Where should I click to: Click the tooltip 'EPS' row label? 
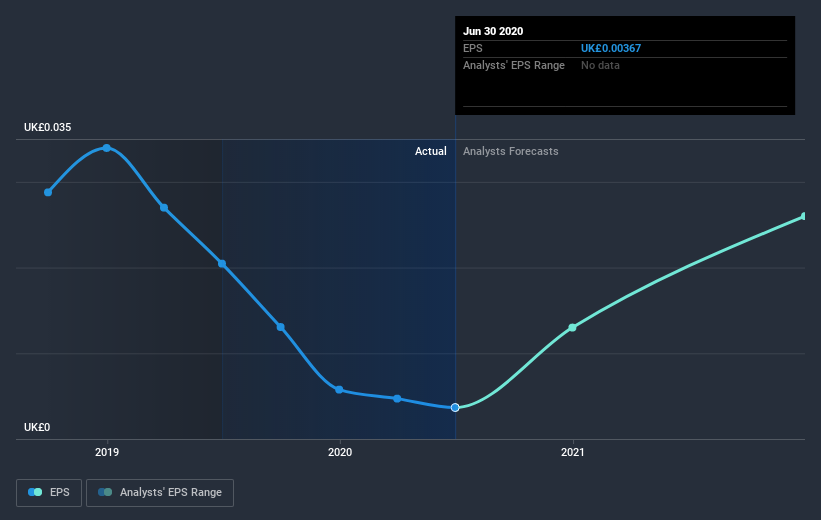pos(472,48)
